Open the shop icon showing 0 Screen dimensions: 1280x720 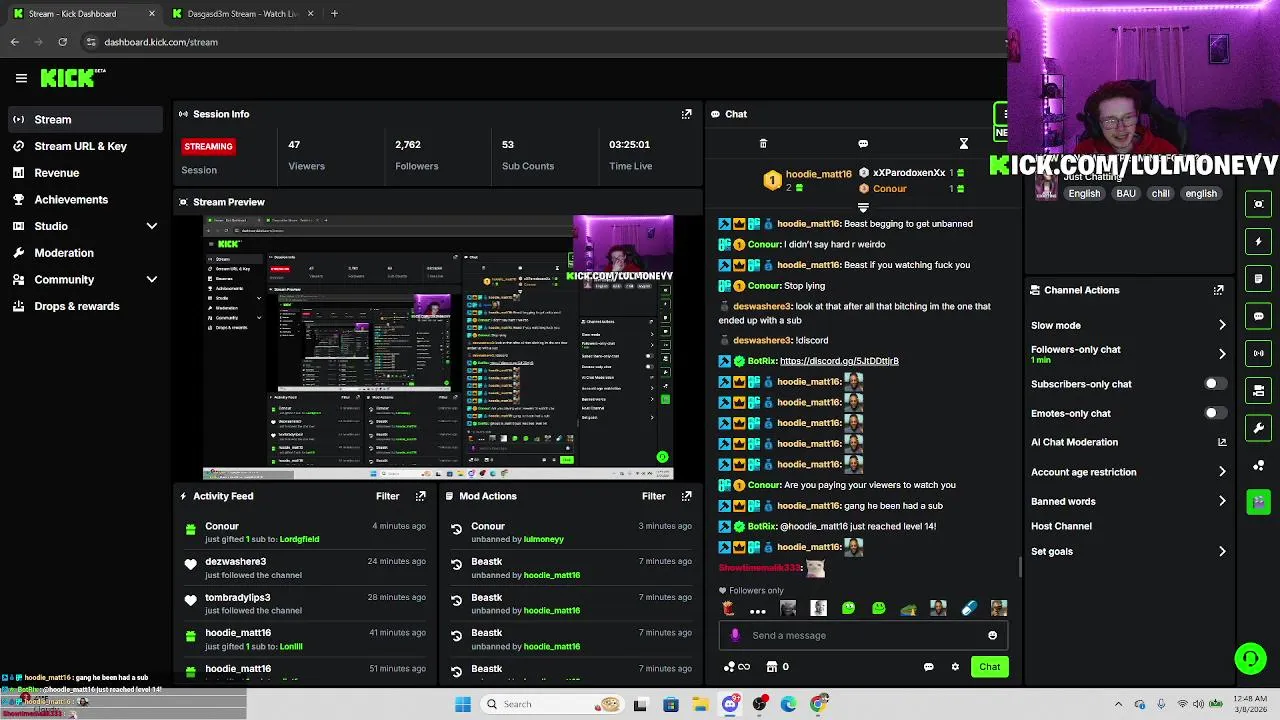pyautogui.click(x=777, y=667)
